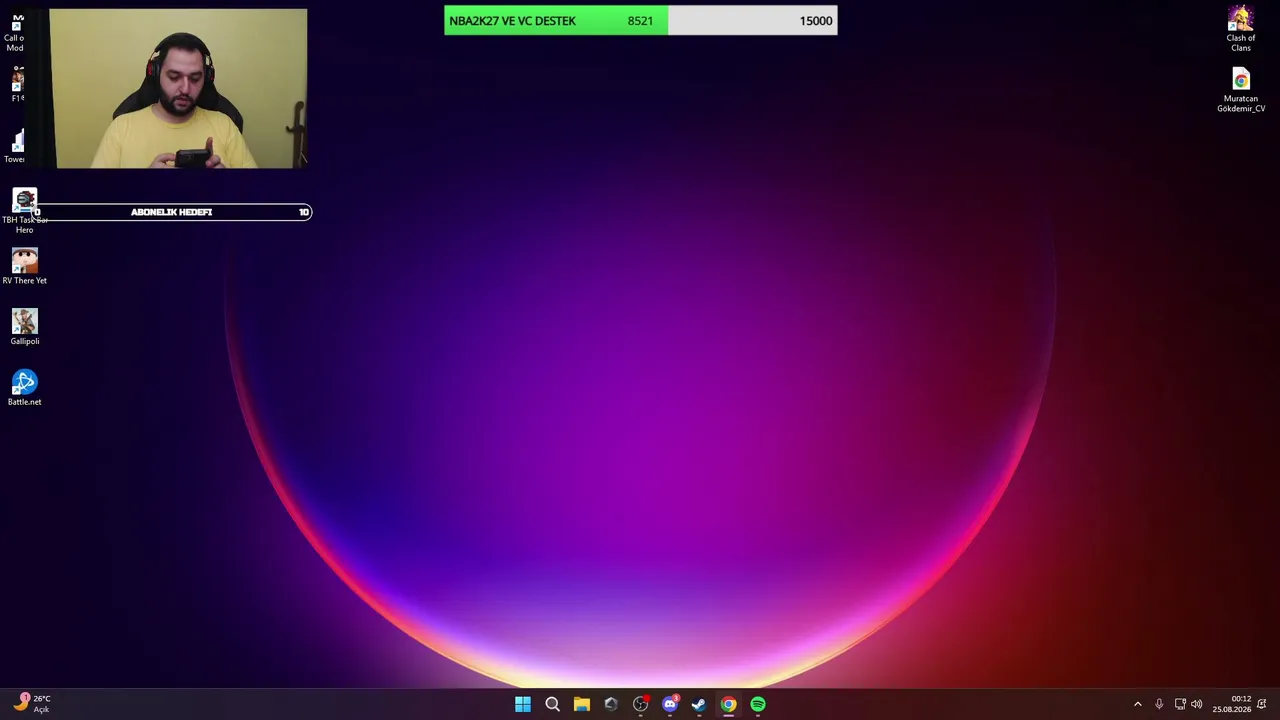Open Steam from the taskbar

pyautogui.click(x=699, y=704)
